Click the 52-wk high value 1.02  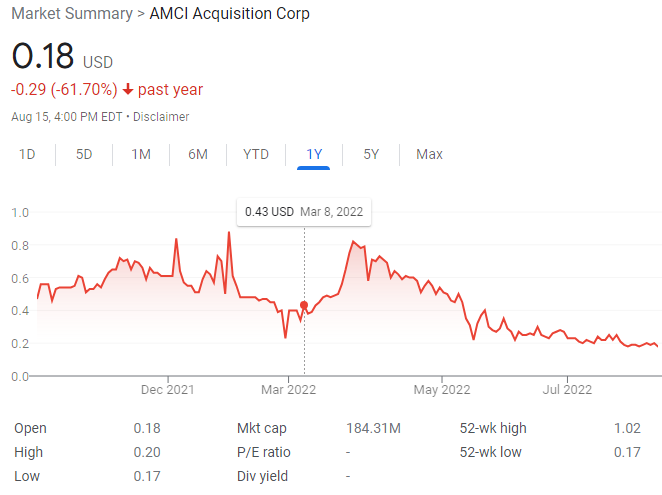click(x=627, y=428)
